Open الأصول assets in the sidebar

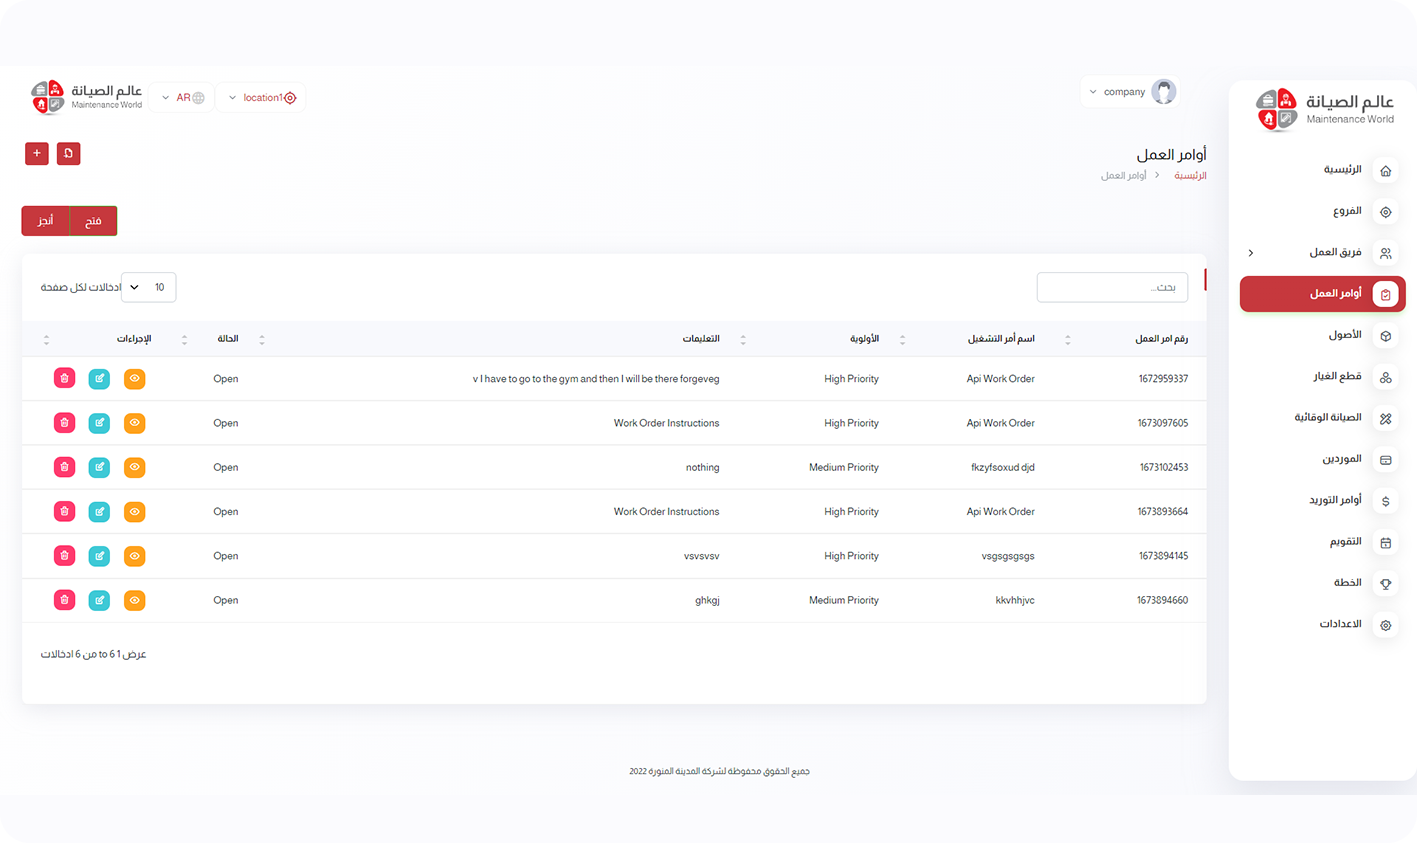1344,335
